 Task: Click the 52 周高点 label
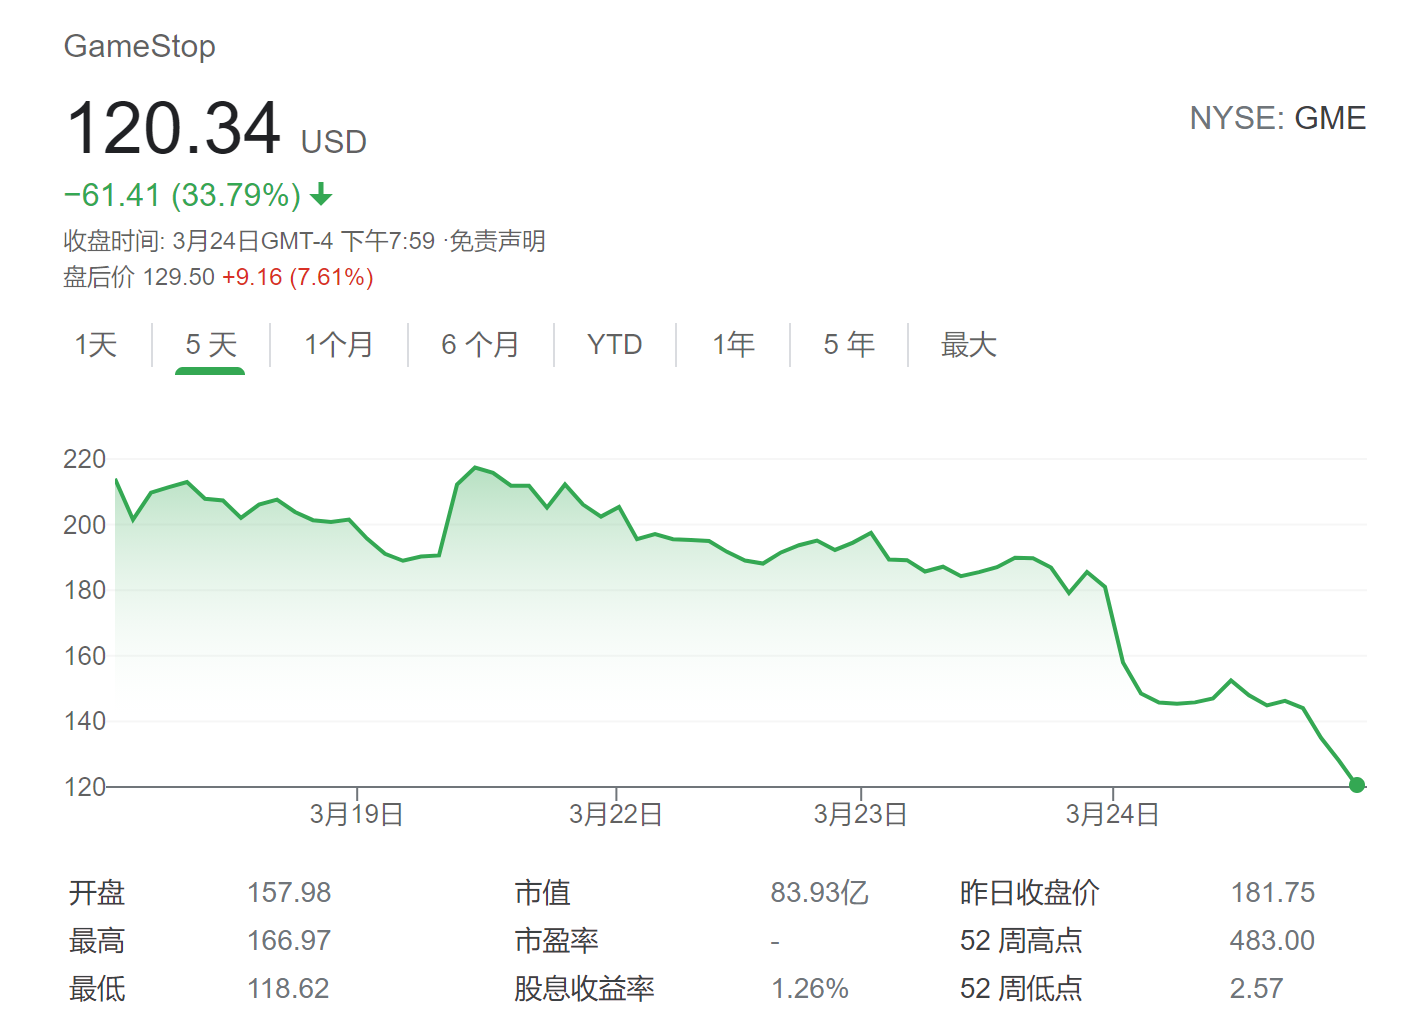[x=1021, y=940]
